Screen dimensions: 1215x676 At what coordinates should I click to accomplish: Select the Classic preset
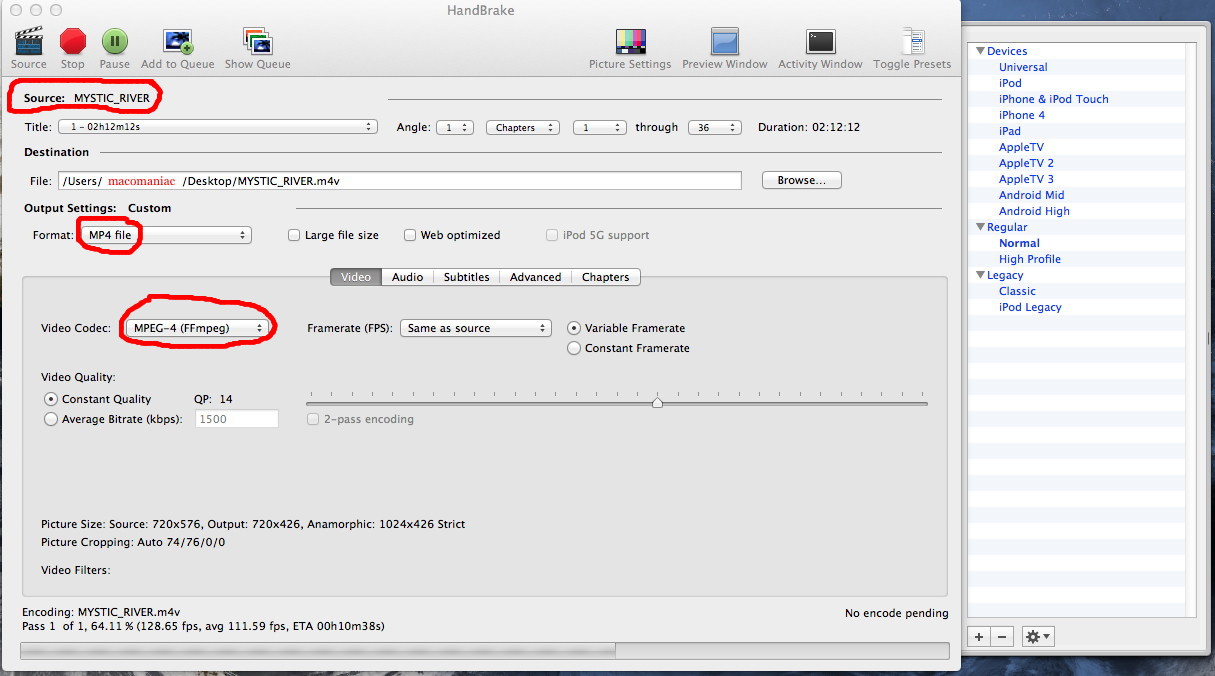[1017, 291]
